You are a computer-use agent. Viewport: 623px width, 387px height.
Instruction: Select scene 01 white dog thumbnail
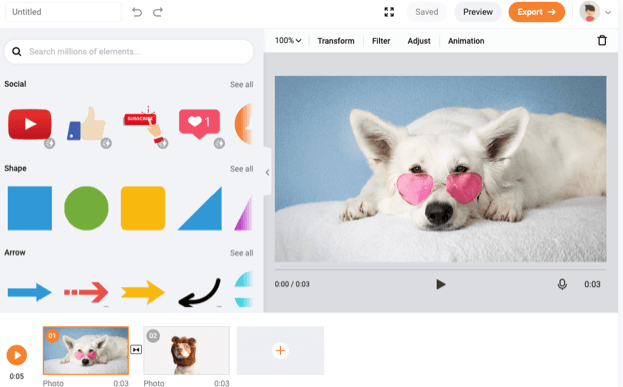coord(86,350)
